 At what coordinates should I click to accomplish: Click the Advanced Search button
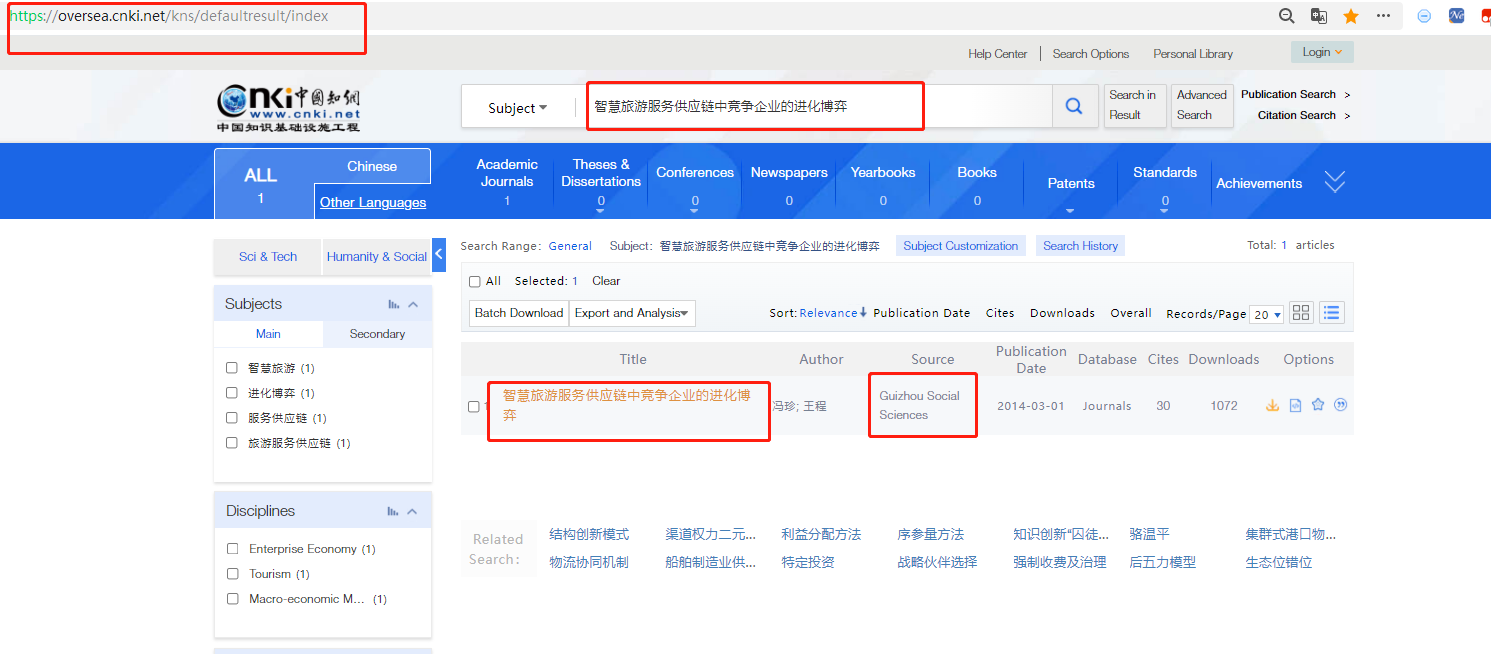[x=1202, y=105]
